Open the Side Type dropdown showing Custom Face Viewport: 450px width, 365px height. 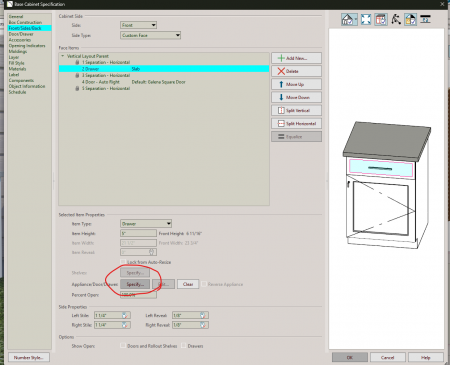click(150, 35)
